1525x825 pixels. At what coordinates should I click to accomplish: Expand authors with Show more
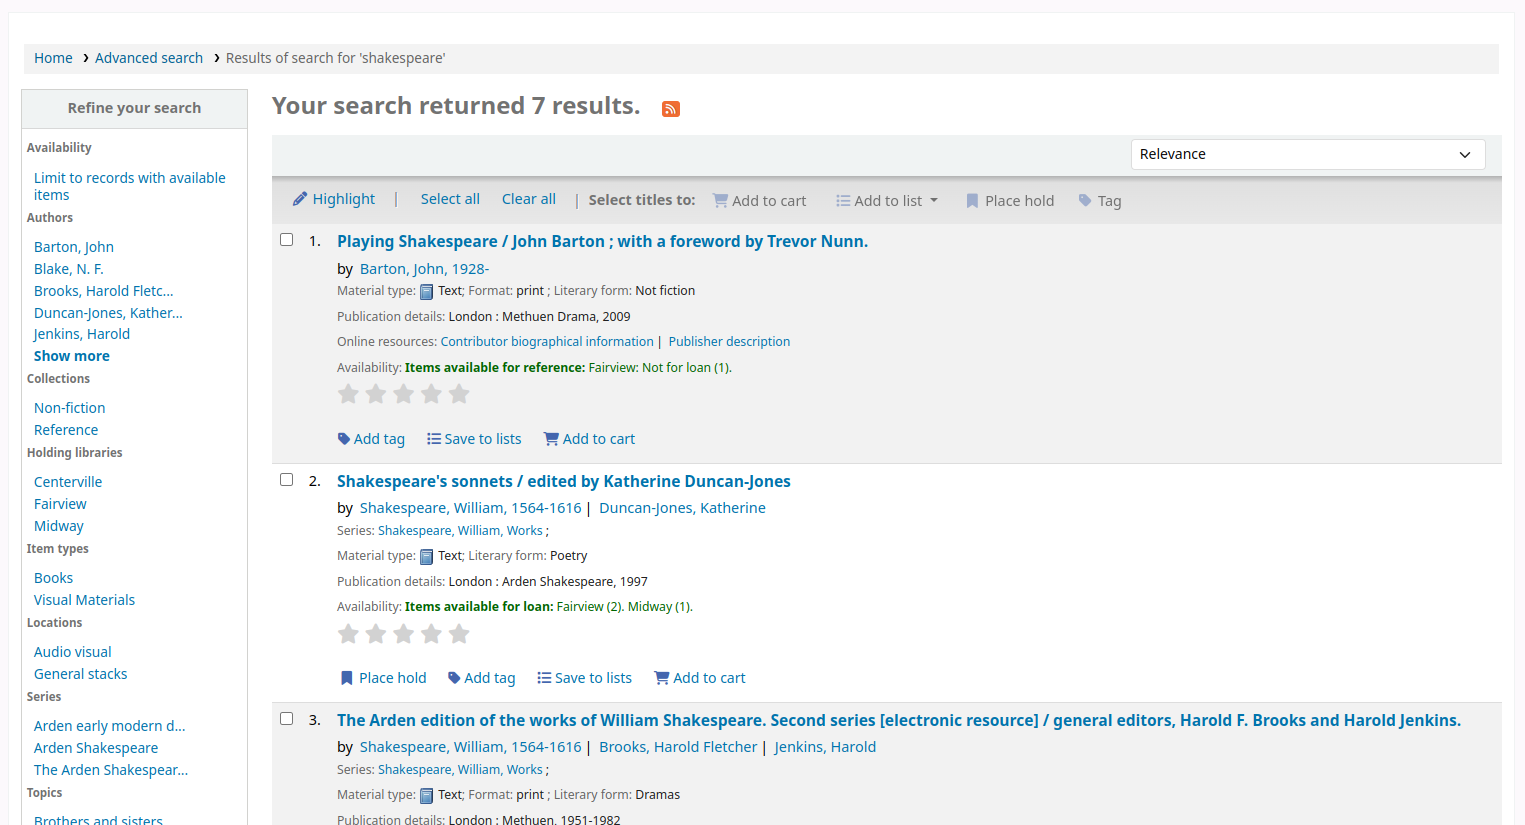tap(71, 355)
